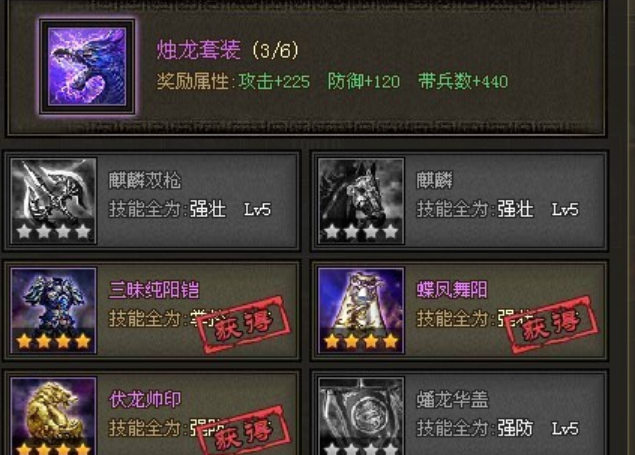635x455 pixels.
Task: Click the 伏龙帅印 item name
Action: point(145,400)
